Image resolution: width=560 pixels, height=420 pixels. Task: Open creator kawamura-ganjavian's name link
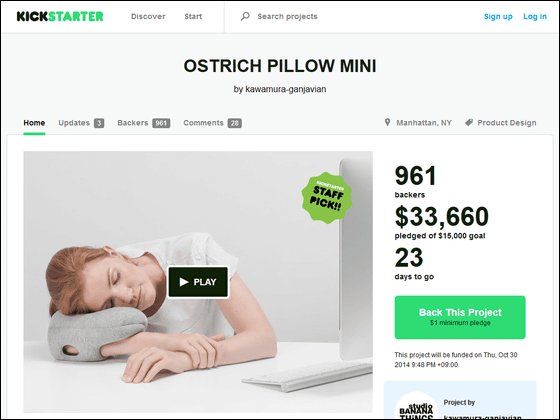tap(286, 89)
